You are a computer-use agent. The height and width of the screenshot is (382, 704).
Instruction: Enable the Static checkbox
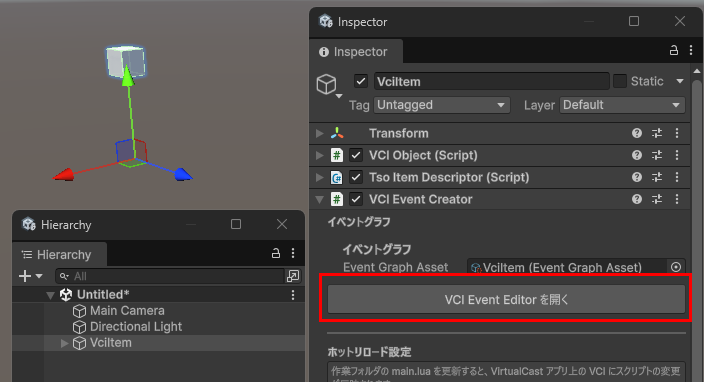pos(620,81)
